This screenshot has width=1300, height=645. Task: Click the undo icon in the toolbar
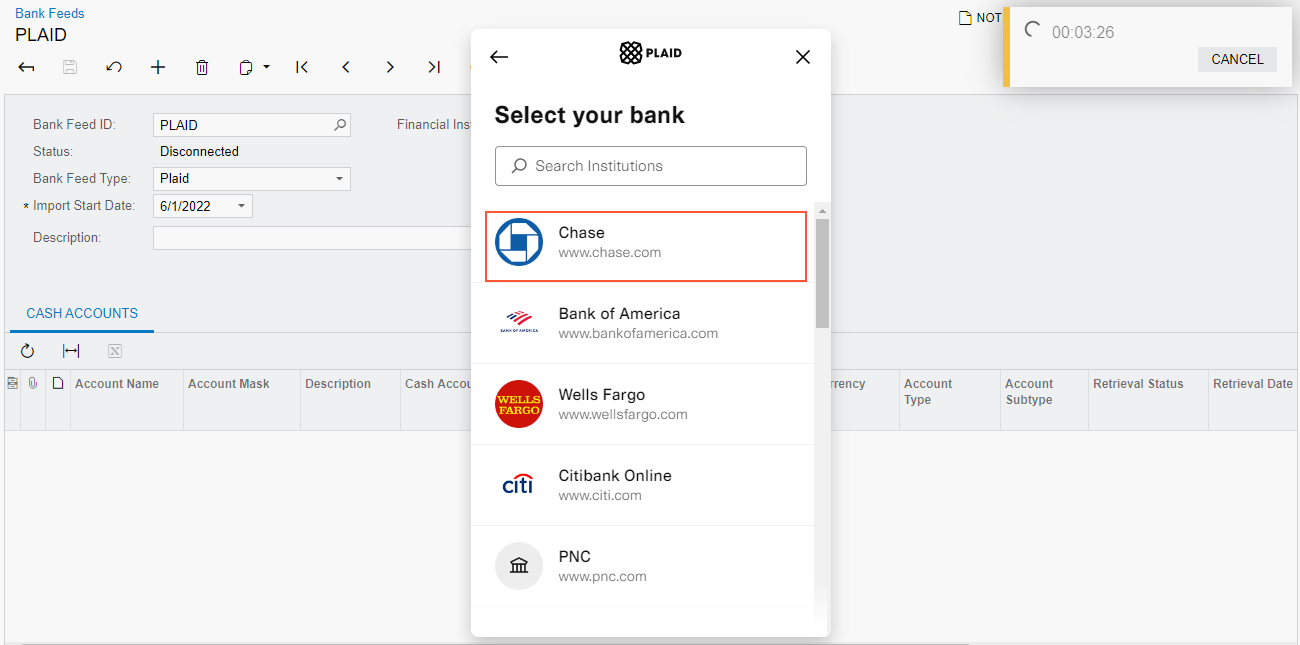[x=114, y=67]
